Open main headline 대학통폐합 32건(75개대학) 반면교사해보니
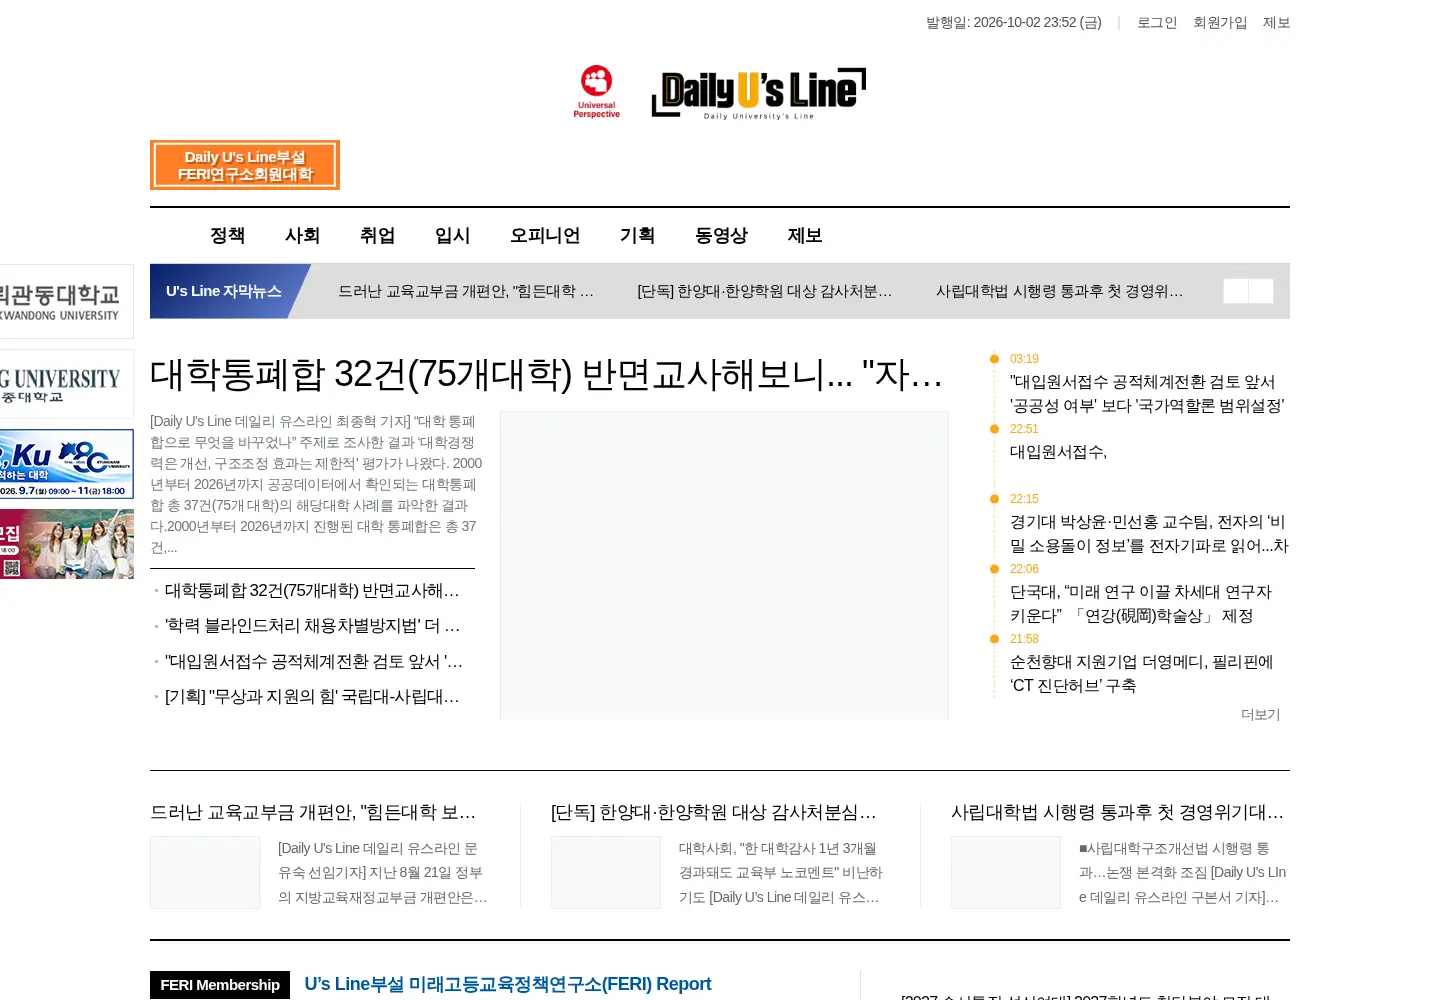Viewport: 1440px width, 1000px height. click(x=547, y=375)
